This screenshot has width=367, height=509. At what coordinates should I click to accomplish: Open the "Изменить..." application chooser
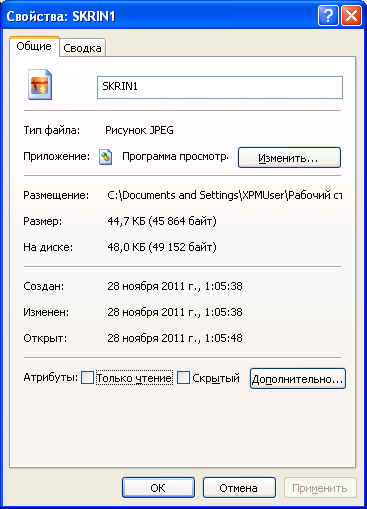coord(289,157)
